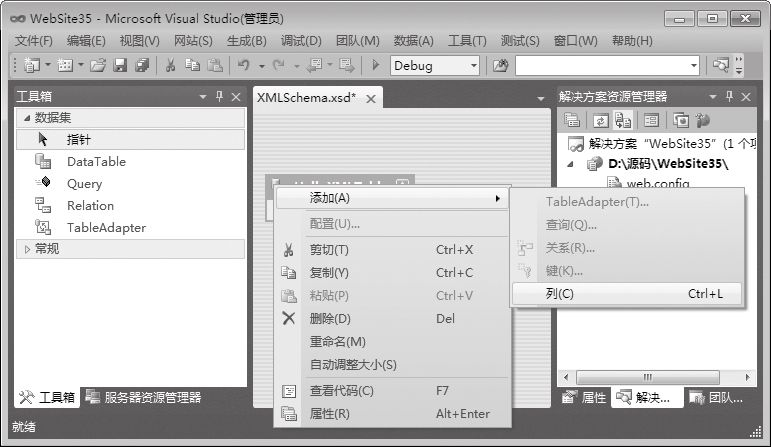The width and height of the screenshot is (771, 447).
Task: Open the Debug configuration dropdown
Action: pyautogui.click(x=474, y=65)
